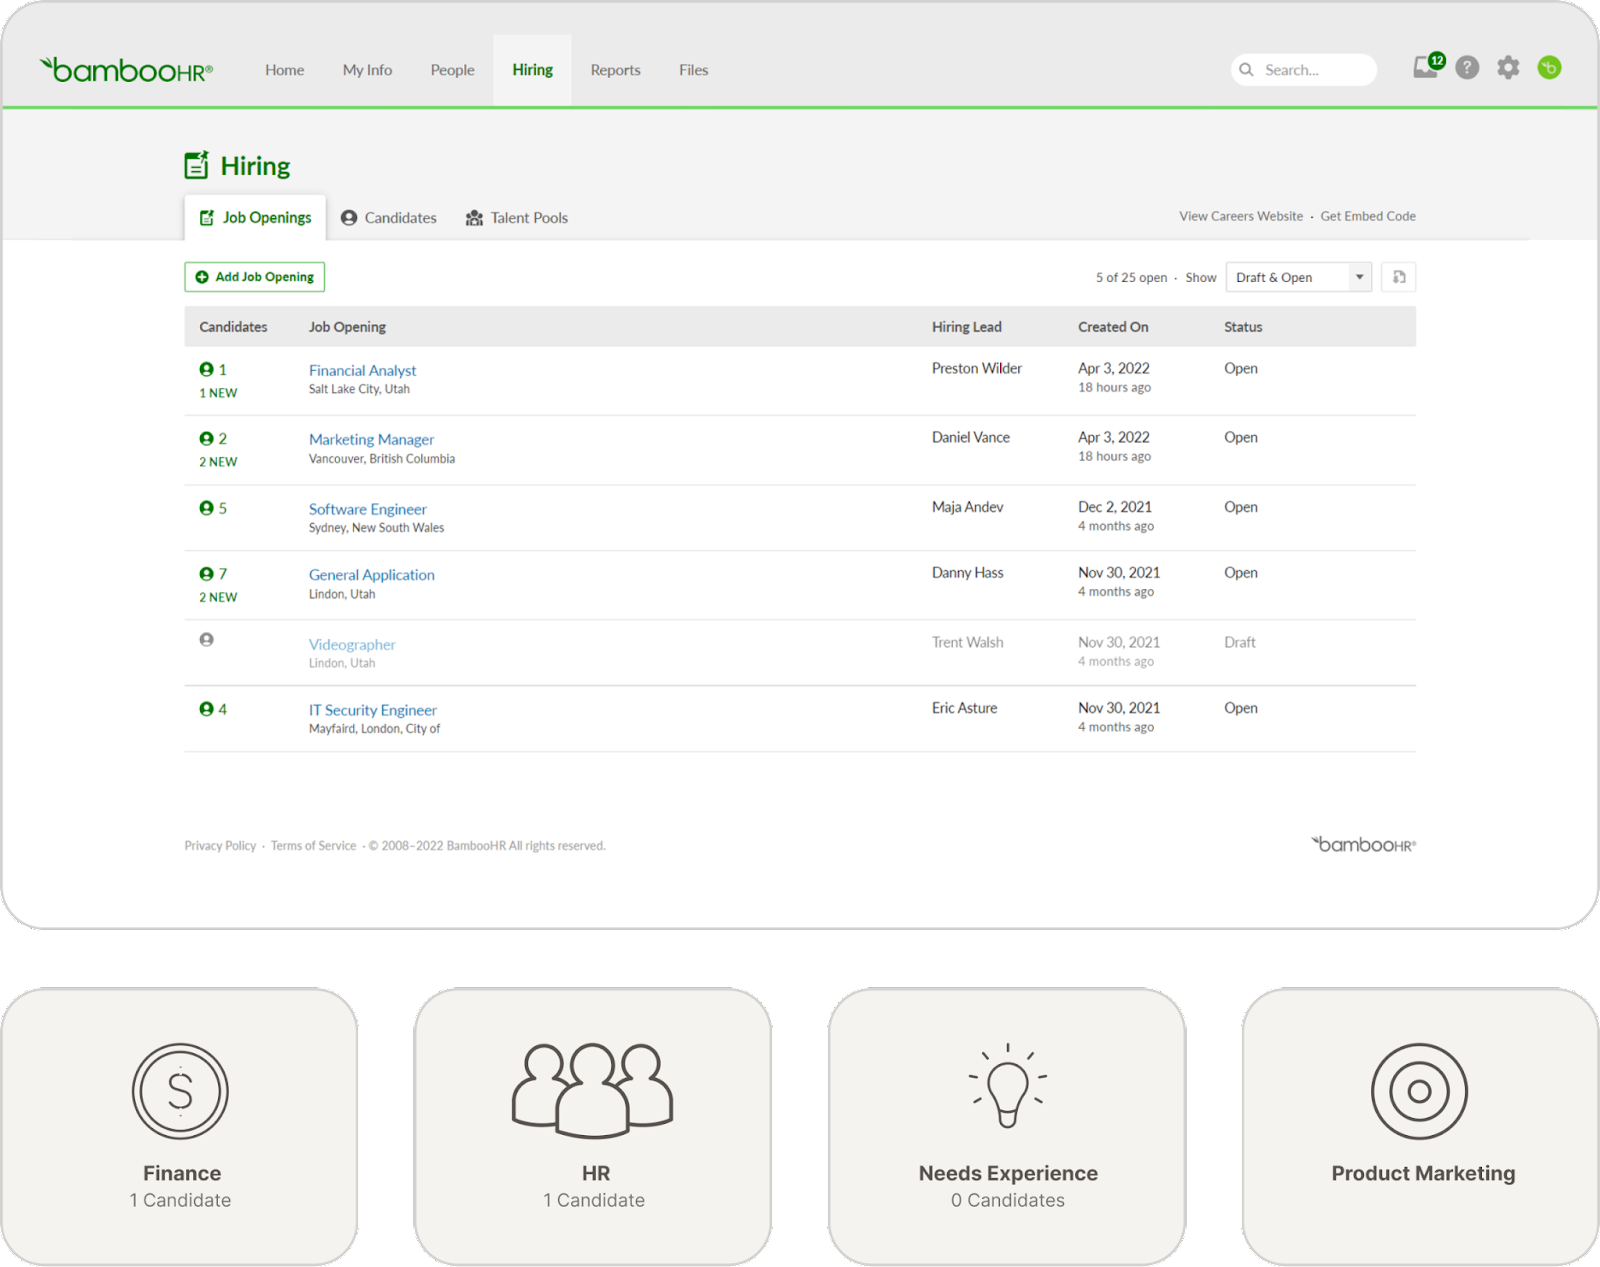Open the Software Engineer job opening
Viewport: 1600px width, 1267px height.
click(x=367, y=509)
